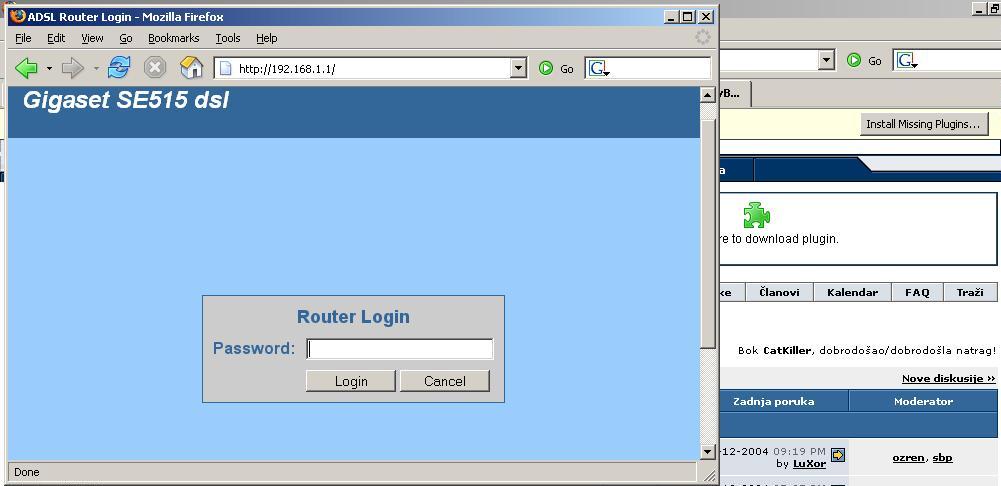Open the Go menu
The width and height of the screenshot is (1001, 486).
pos(126,38)
